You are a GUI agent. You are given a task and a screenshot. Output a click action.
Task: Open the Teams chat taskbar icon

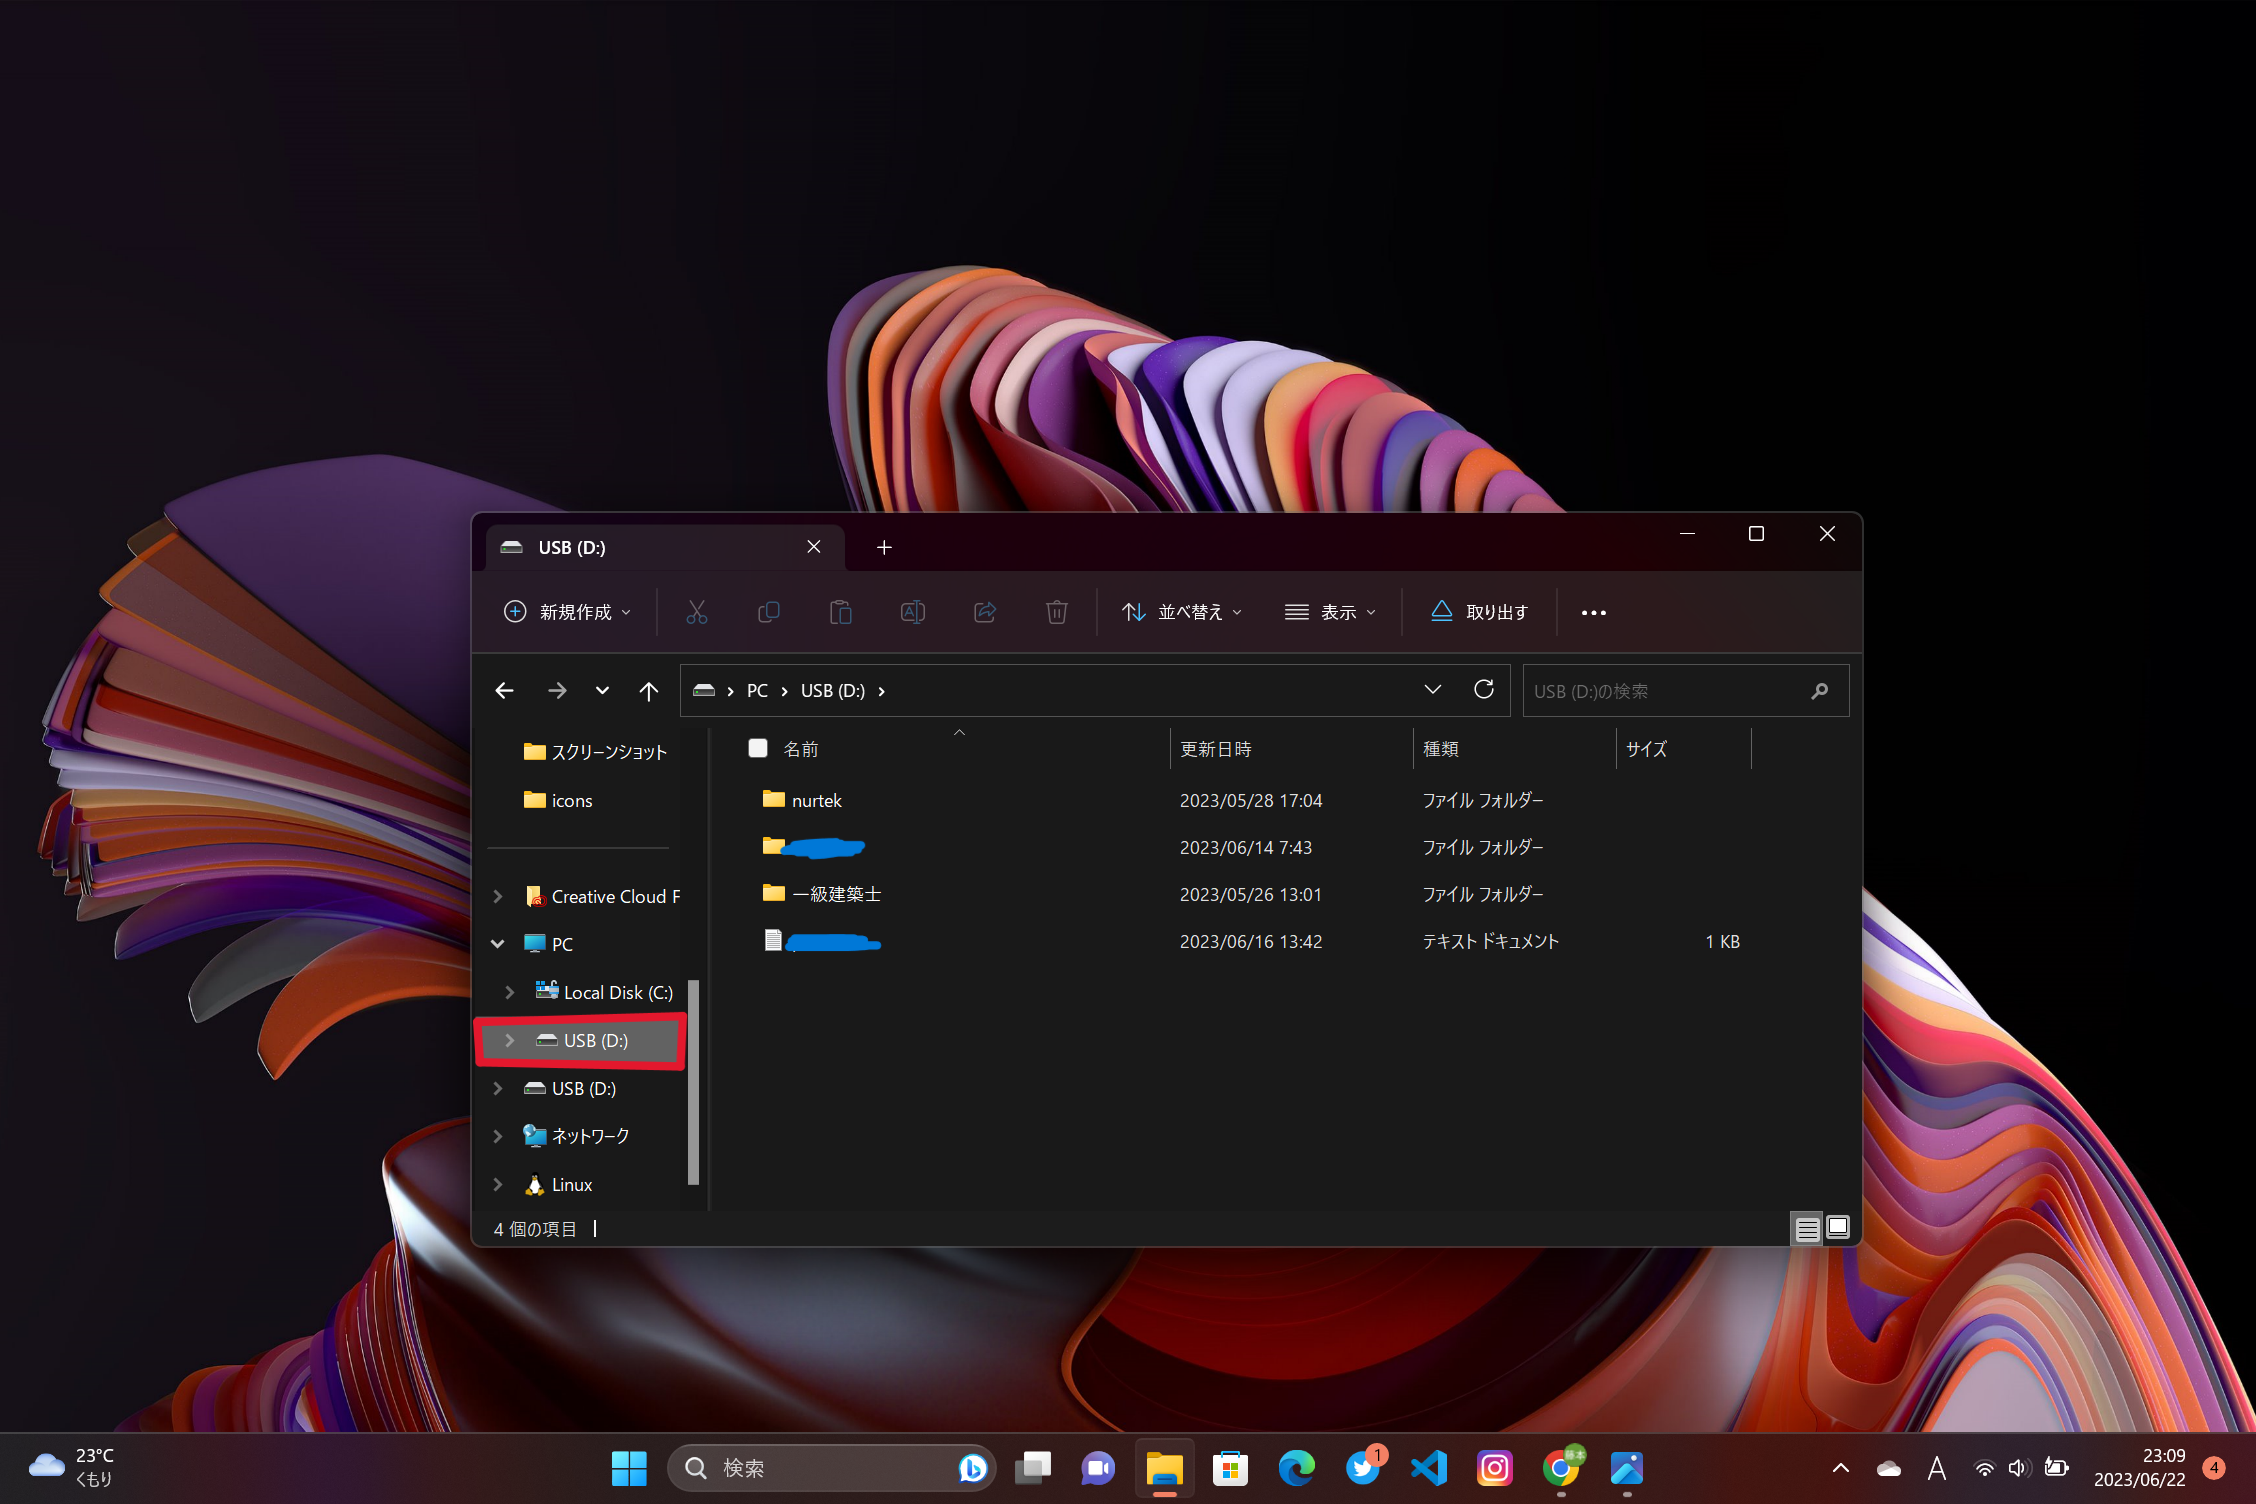[1098, 1468]
